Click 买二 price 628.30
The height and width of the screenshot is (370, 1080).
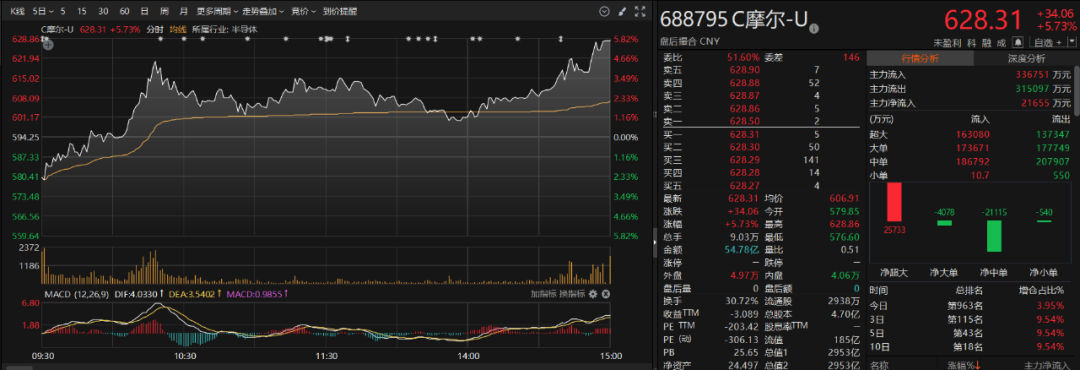[x=745, y=147]
